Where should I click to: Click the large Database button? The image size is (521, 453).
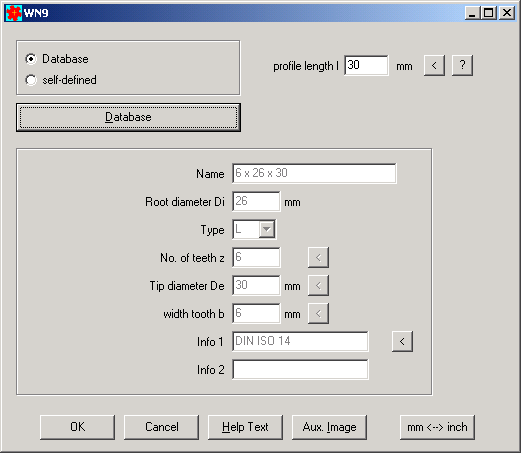pos(128,117)
